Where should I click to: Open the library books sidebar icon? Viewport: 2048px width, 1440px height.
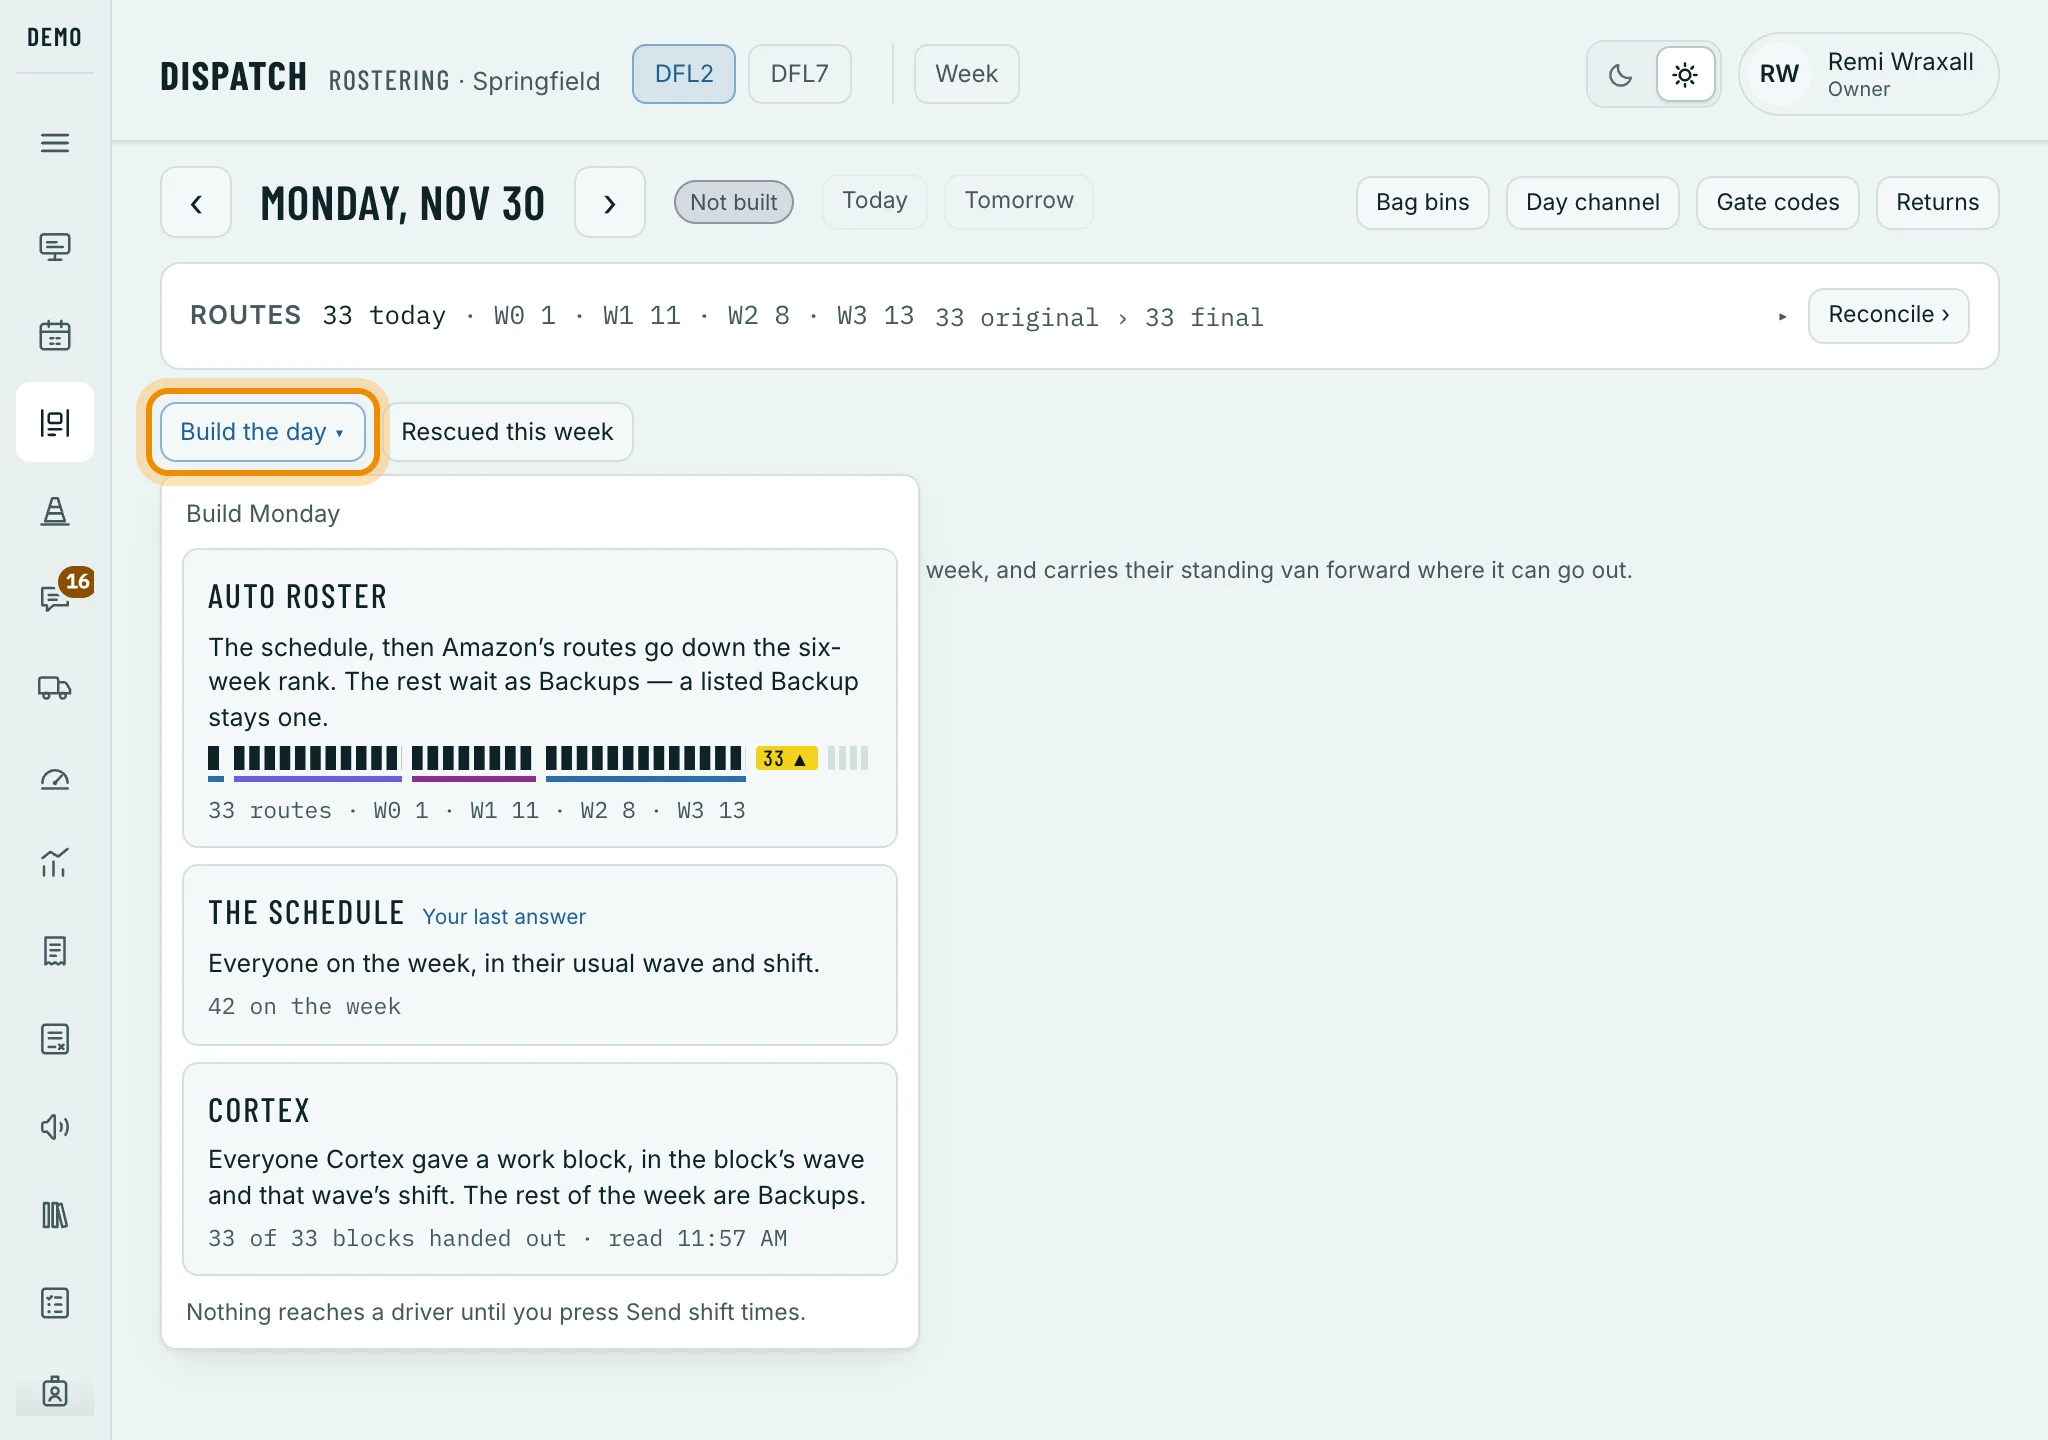coord(55,1215)
